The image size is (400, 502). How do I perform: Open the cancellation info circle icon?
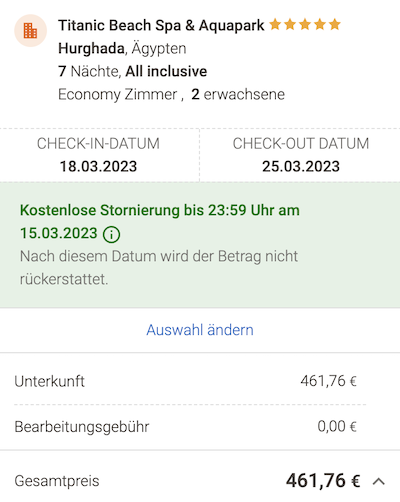[x=111, y=234]
